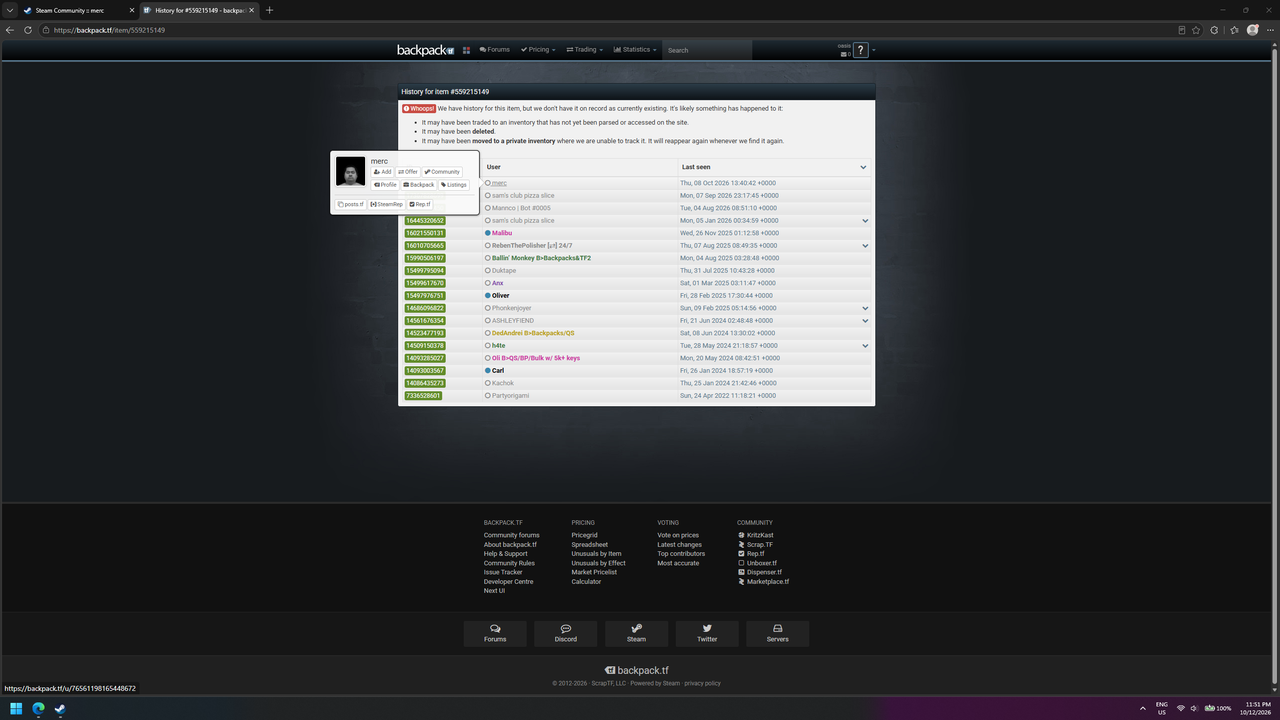Image resolution: width=1280 pixels, height=720 pixels.
Task: Click the Add button in merc popover
Action: 383,172
